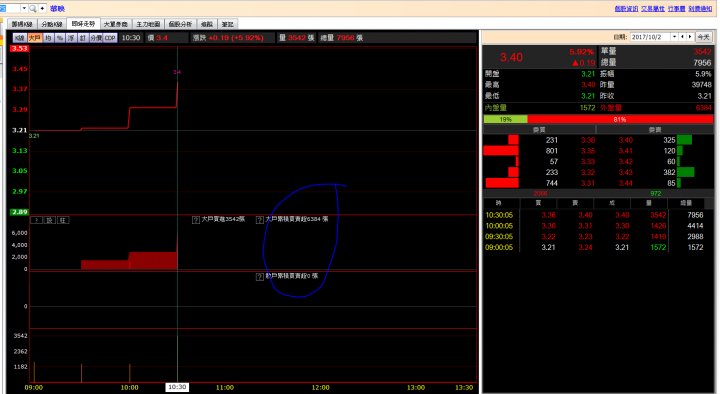Advance to next date with the right arrow
The image size is (720, 394).
pyautogui.click(x=690, y=37)
